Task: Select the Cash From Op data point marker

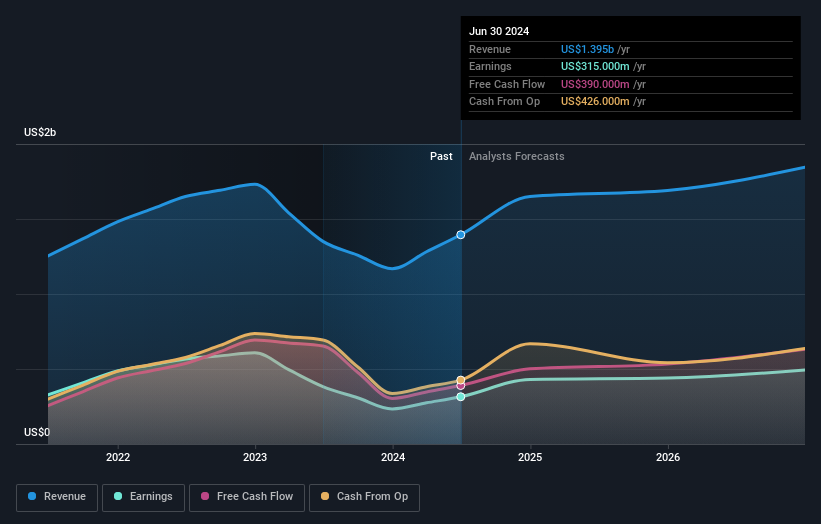Action: pyautogui.click(x=461, y=380)
